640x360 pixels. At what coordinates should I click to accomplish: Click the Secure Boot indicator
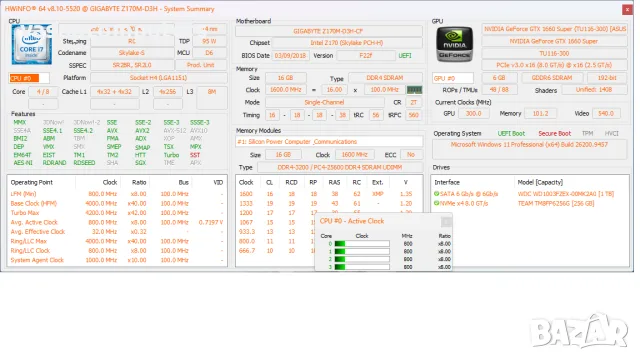tap(554, 133)
